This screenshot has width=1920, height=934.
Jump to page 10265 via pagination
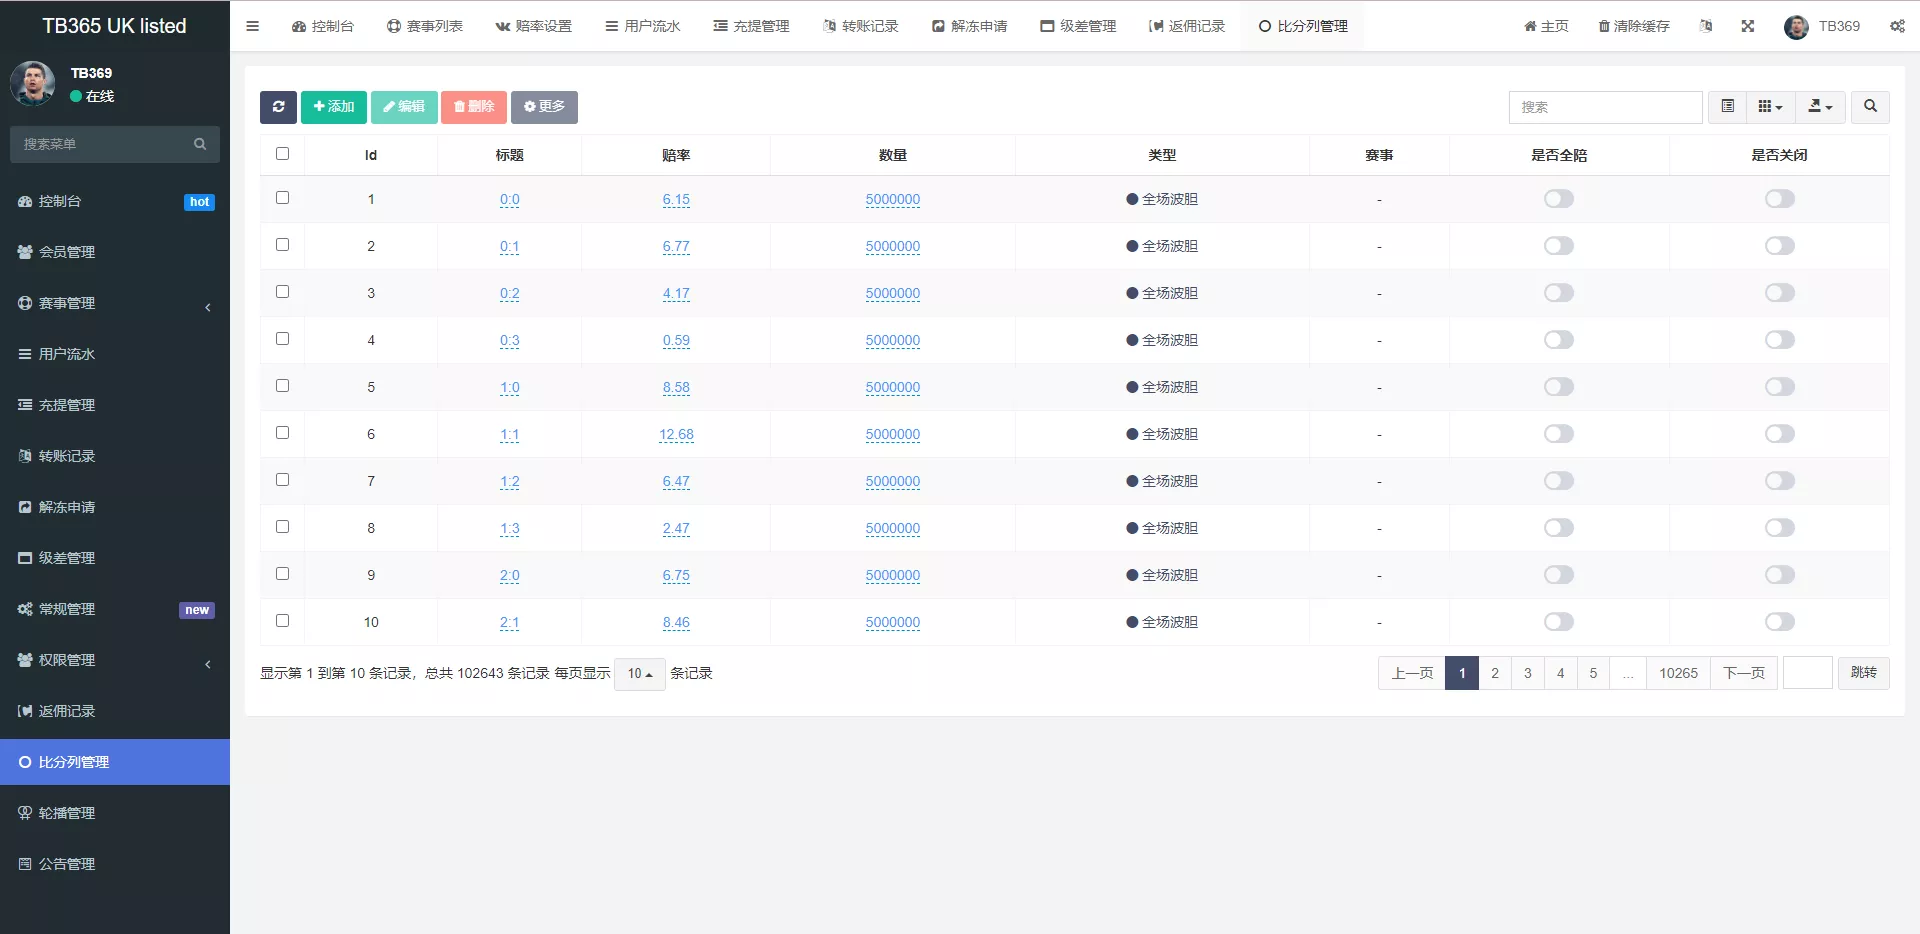(x=1678, y=673)
